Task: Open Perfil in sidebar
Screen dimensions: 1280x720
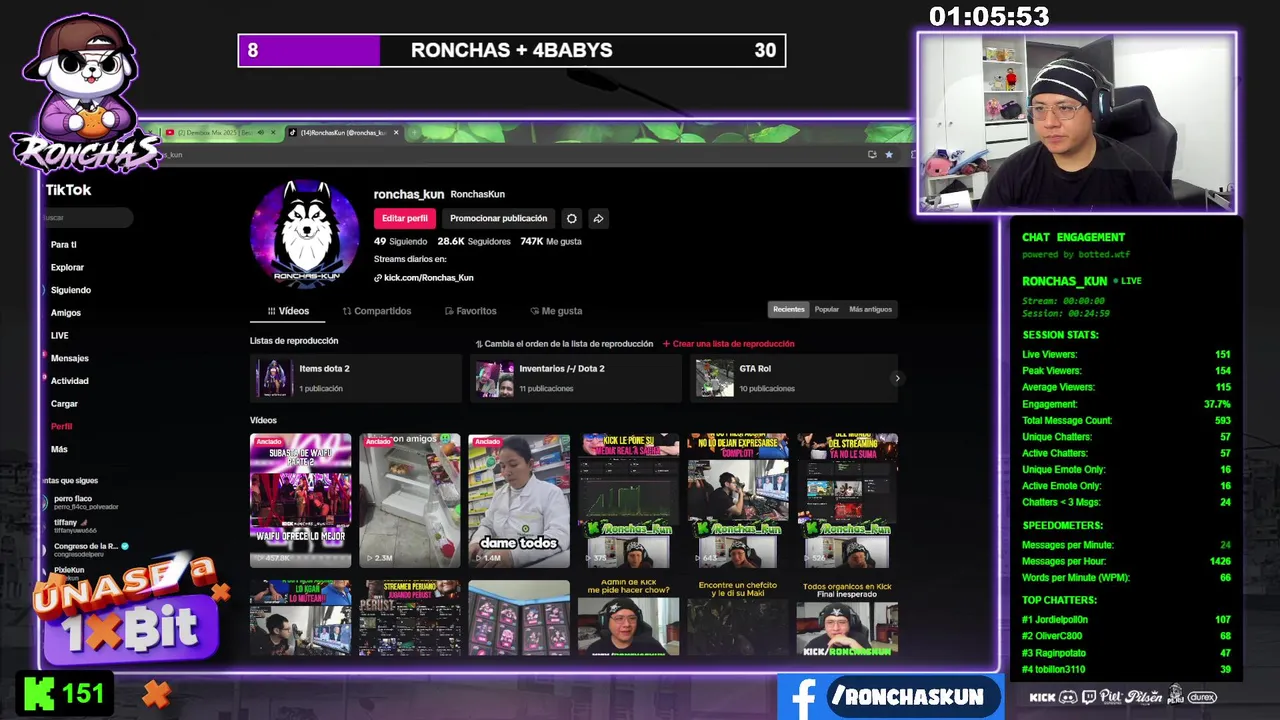Action: [x=61, y=427]
